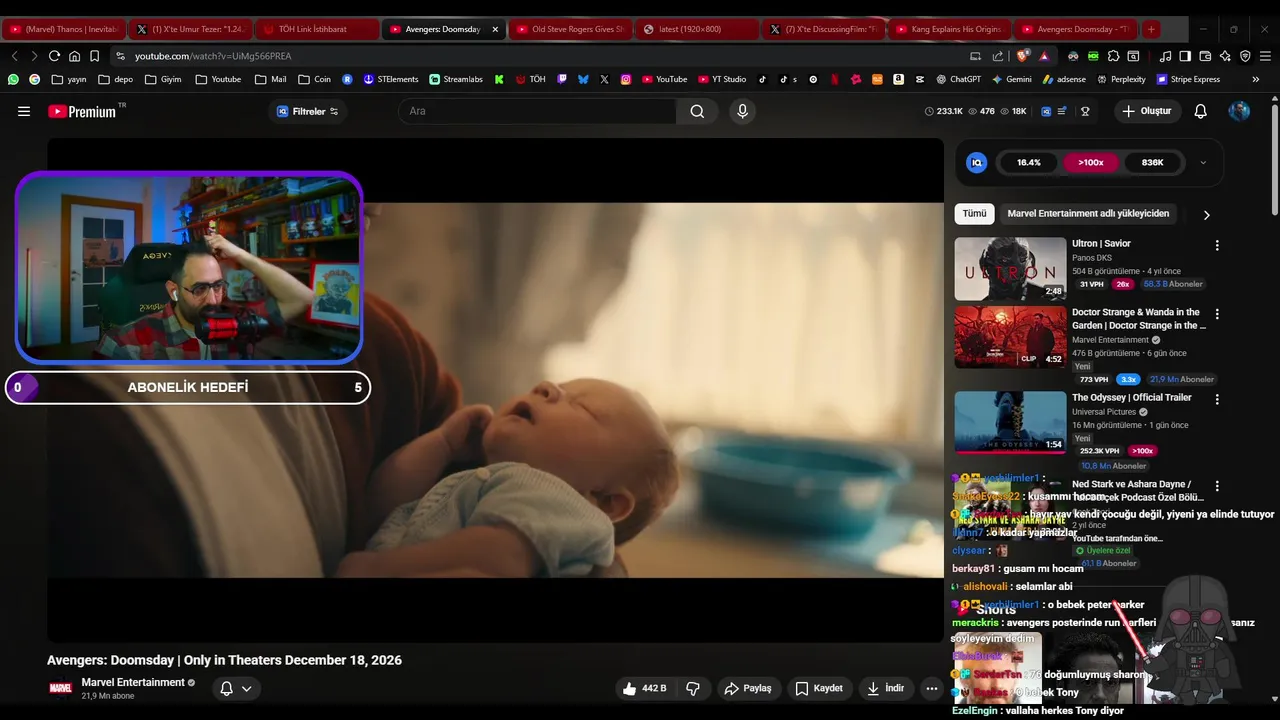Screen dimensions: 1280x720
Task: Open Marvel Entertainment channel name link
Action: [133, 682]
